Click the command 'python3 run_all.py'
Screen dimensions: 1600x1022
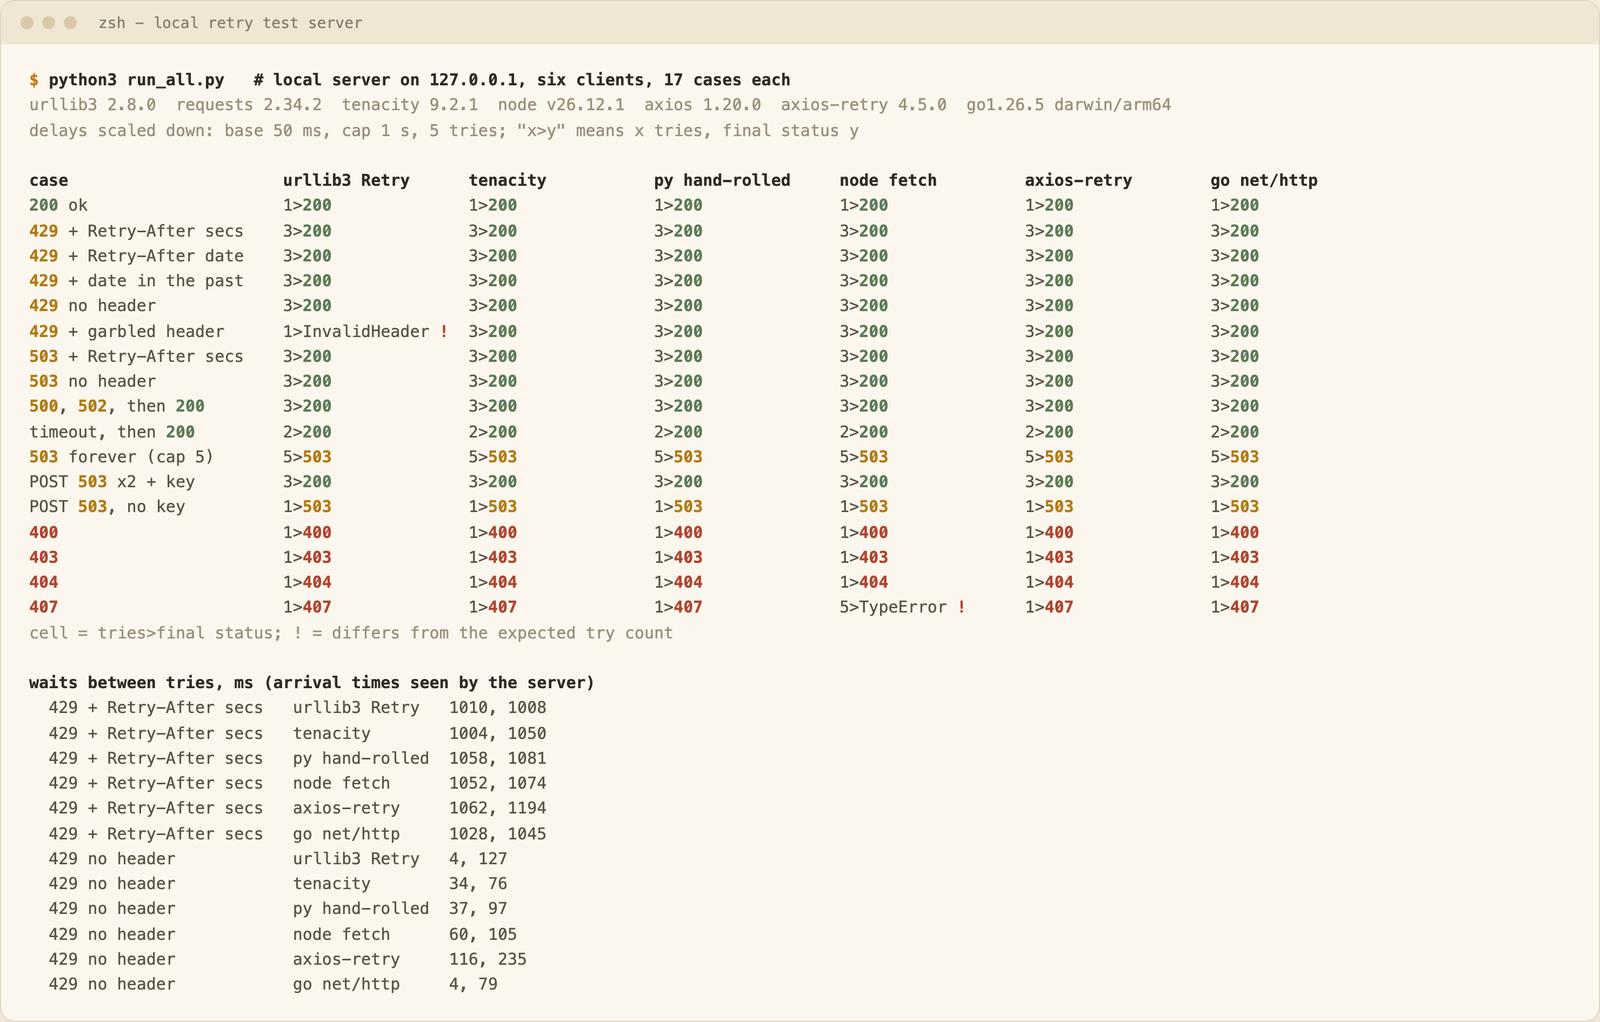[136, 80]
